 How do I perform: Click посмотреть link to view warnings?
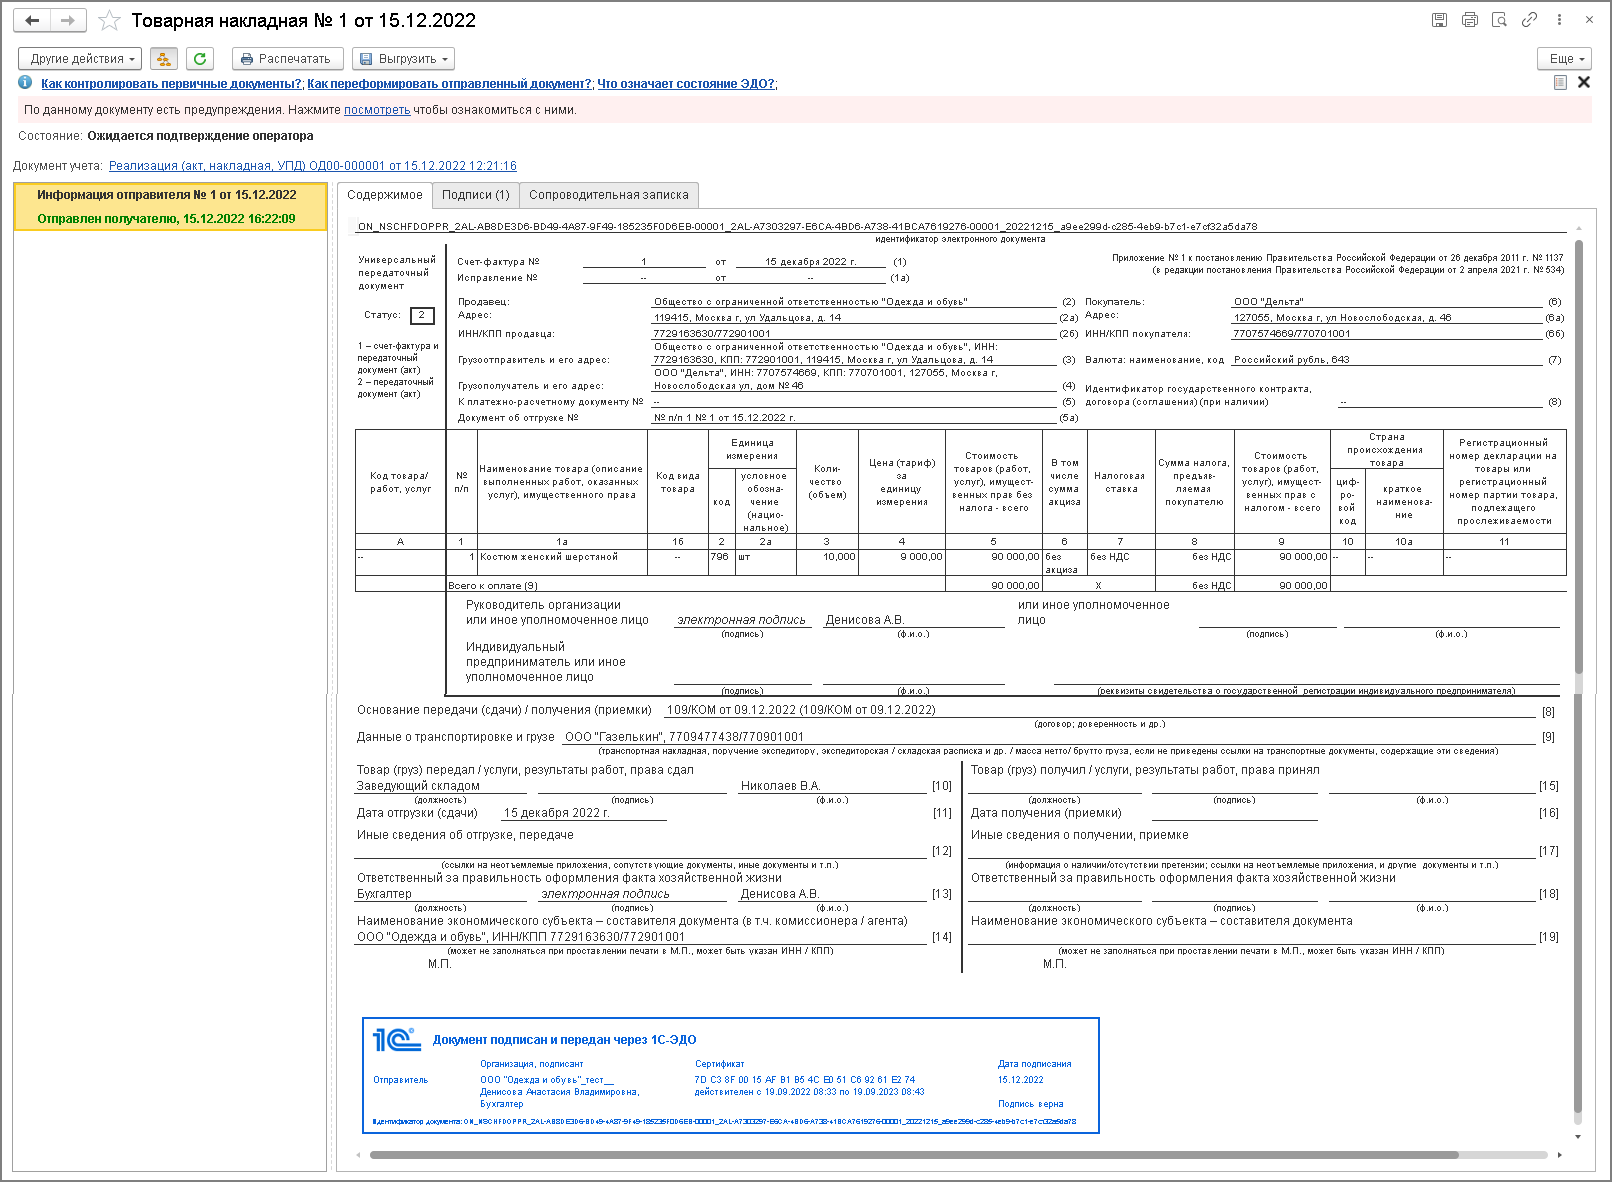click(377, 110)
